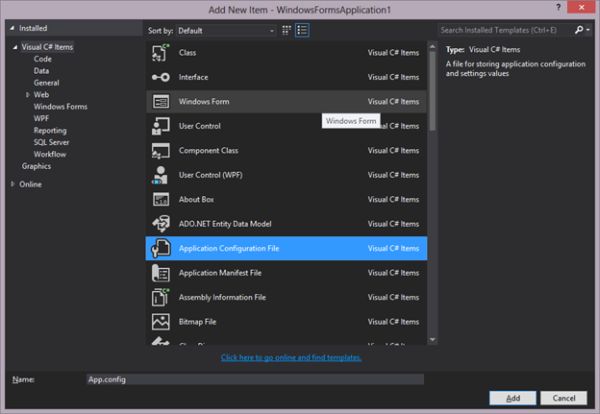Select the 'ADO.NET Entity Data Model' row text
Viewport: 600px width, 414px height.
(225, 224)
